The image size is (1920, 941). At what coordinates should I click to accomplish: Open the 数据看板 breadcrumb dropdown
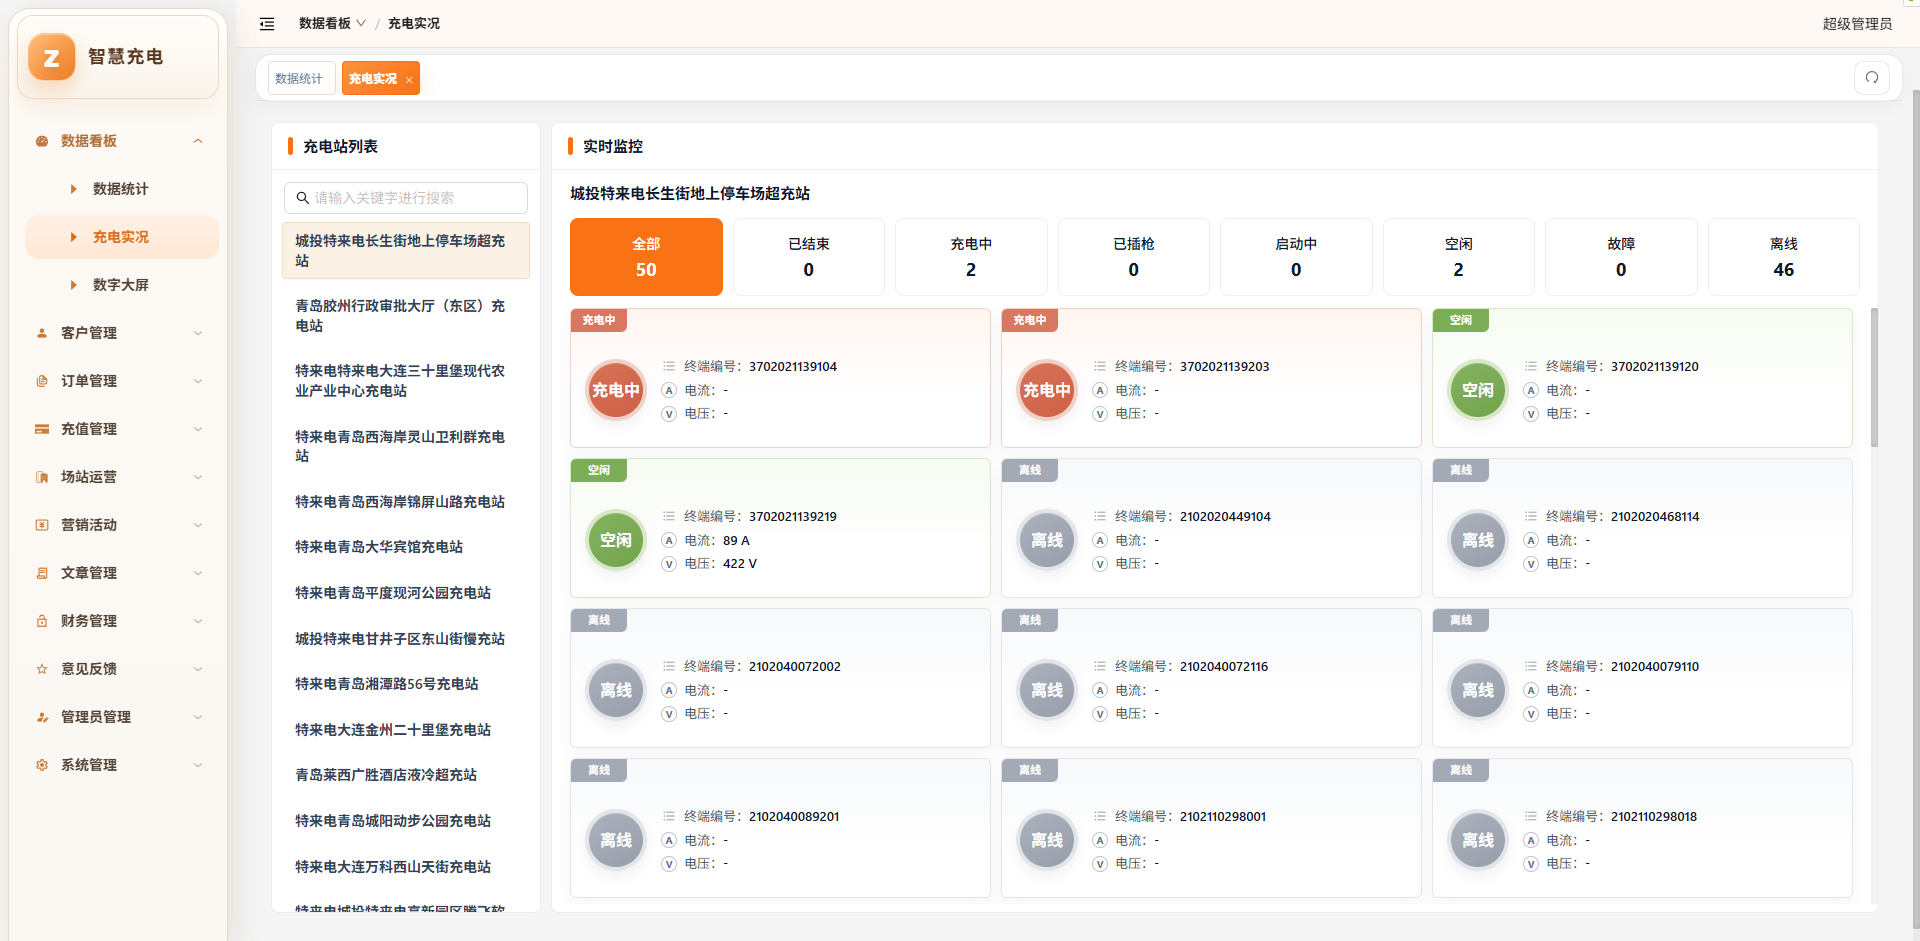pyautogui.click(x=332, y=23)
